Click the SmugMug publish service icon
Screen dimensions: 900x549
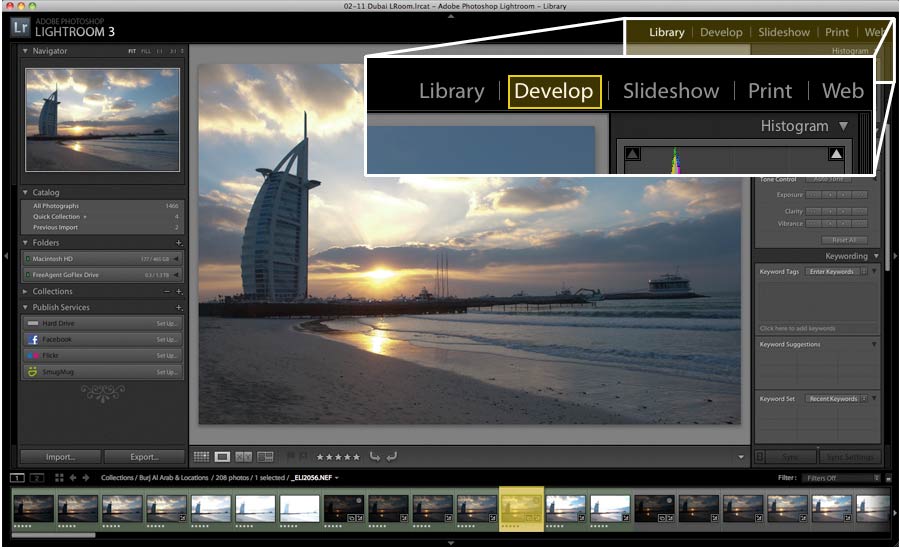[x=33, y=372]
